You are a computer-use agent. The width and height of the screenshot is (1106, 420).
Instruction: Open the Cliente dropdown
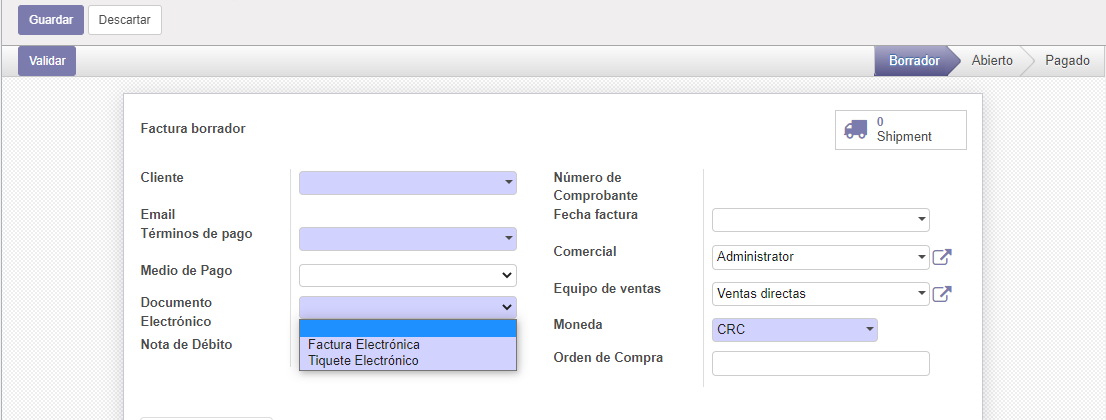[408, 183]
